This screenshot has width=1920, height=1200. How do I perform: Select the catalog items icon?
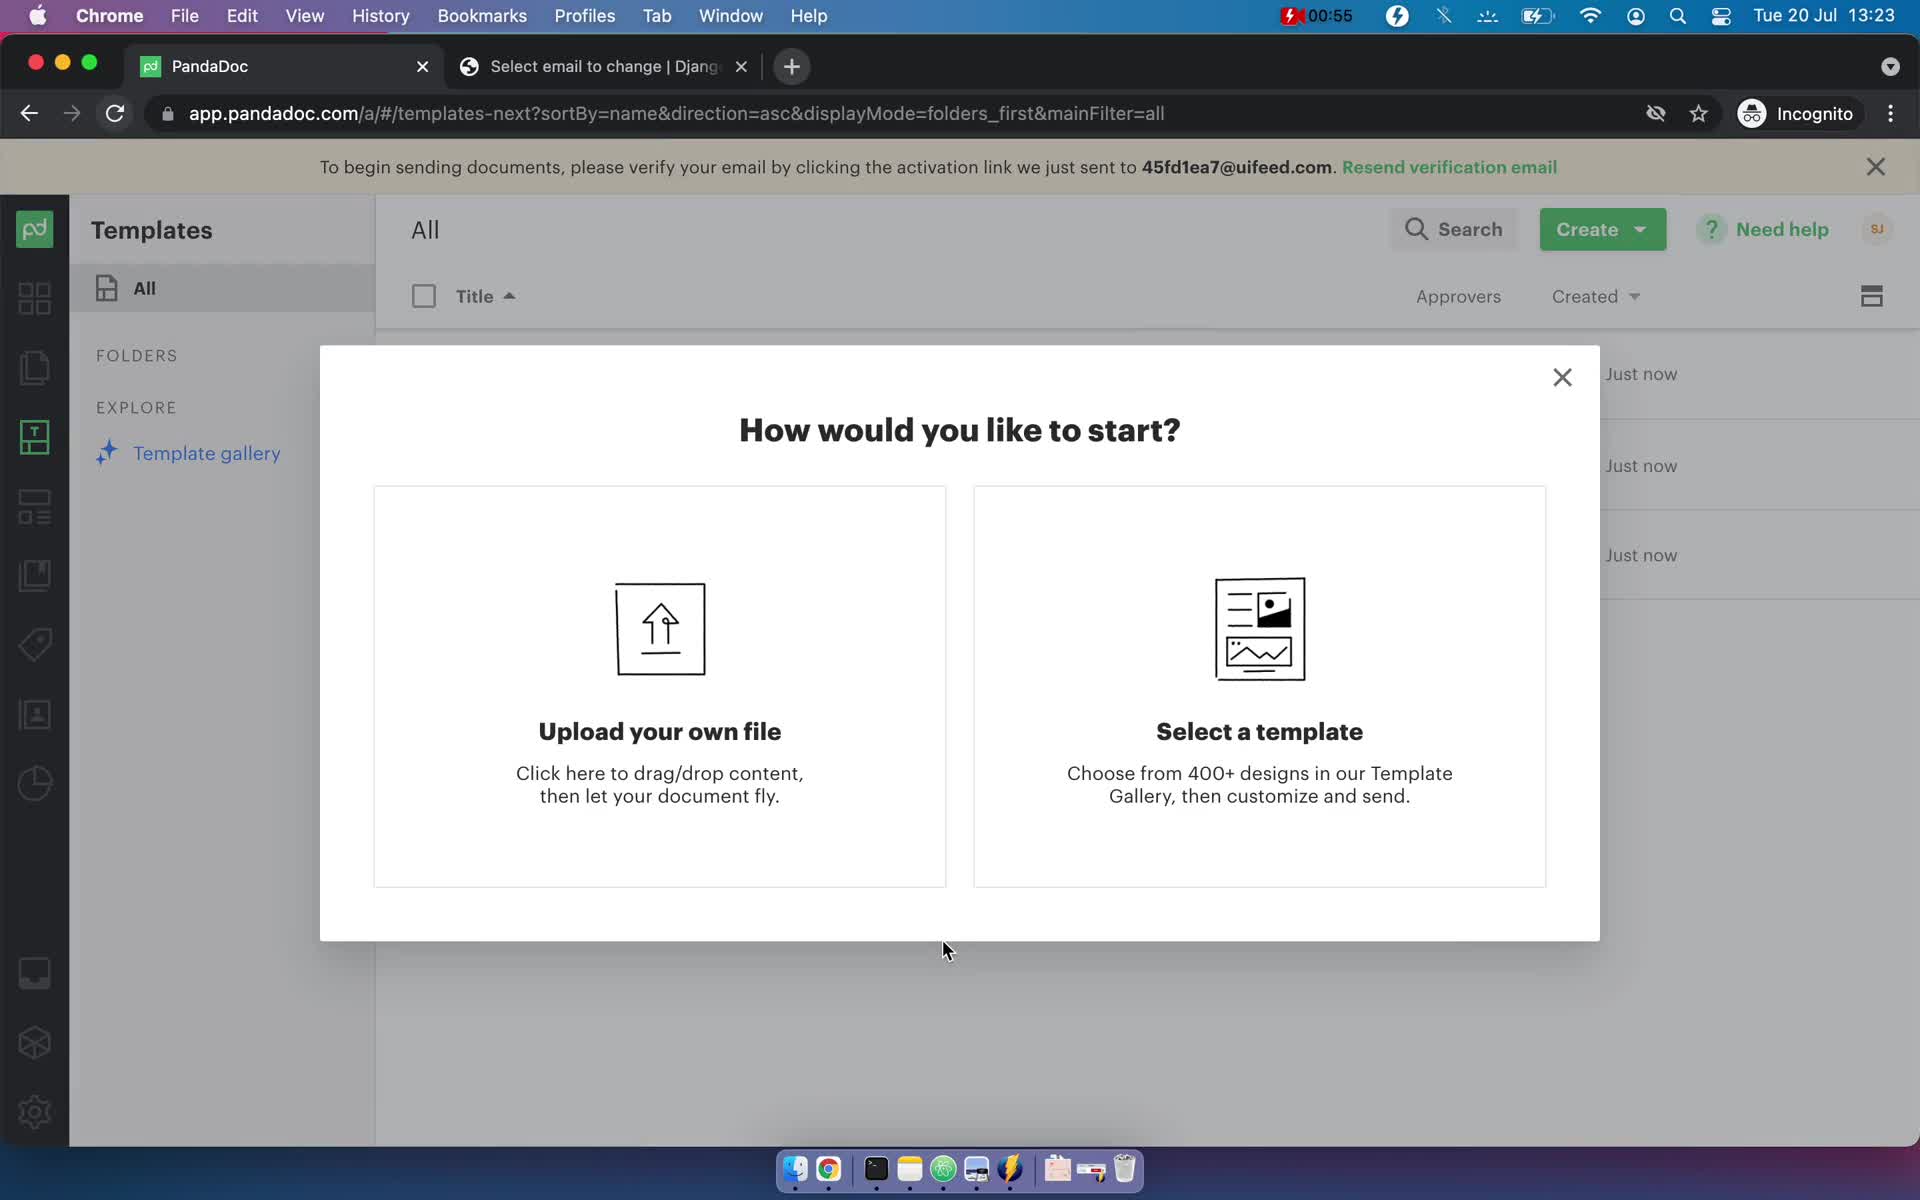point(35,644)
